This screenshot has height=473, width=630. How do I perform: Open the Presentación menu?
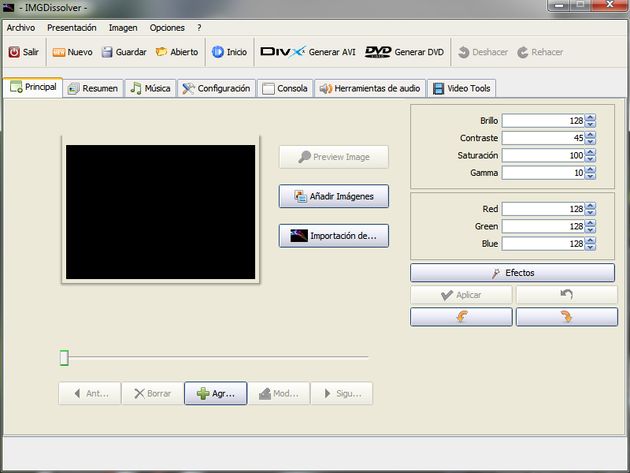[x=72, y=28]
